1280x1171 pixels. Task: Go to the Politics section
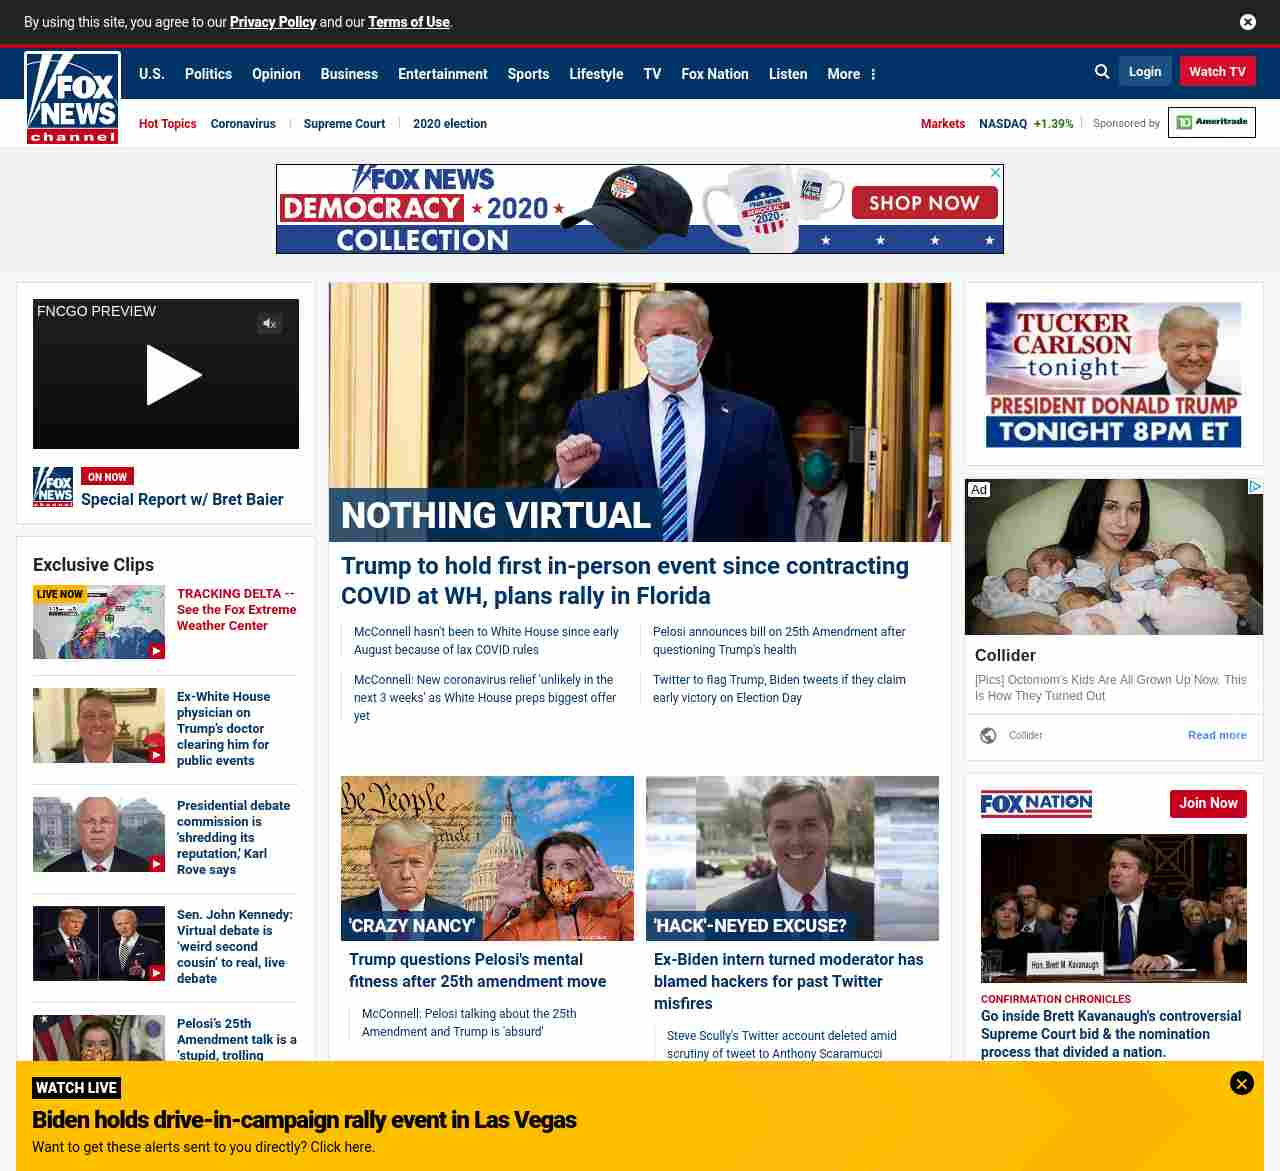pos(208,74)
